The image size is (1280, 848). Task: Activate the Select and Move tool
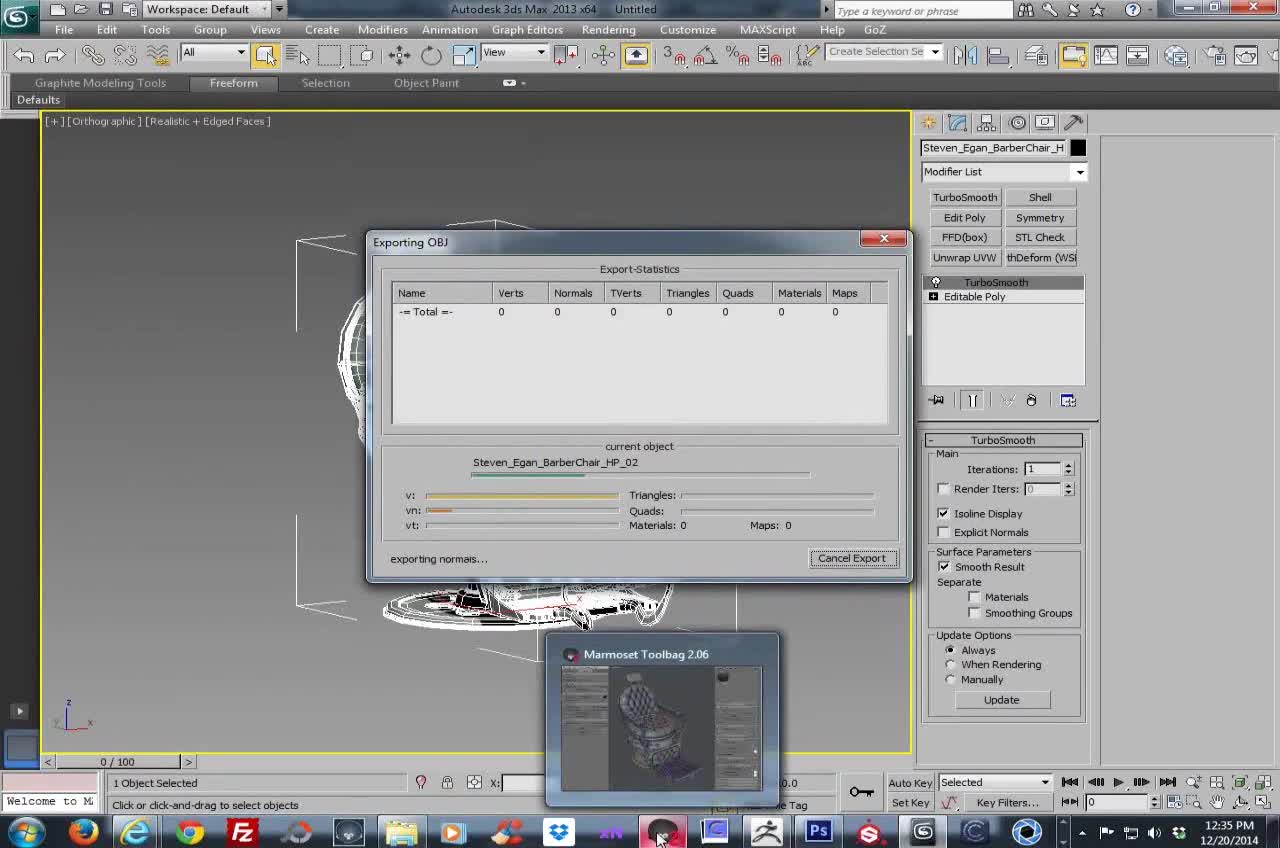point(399,55)
